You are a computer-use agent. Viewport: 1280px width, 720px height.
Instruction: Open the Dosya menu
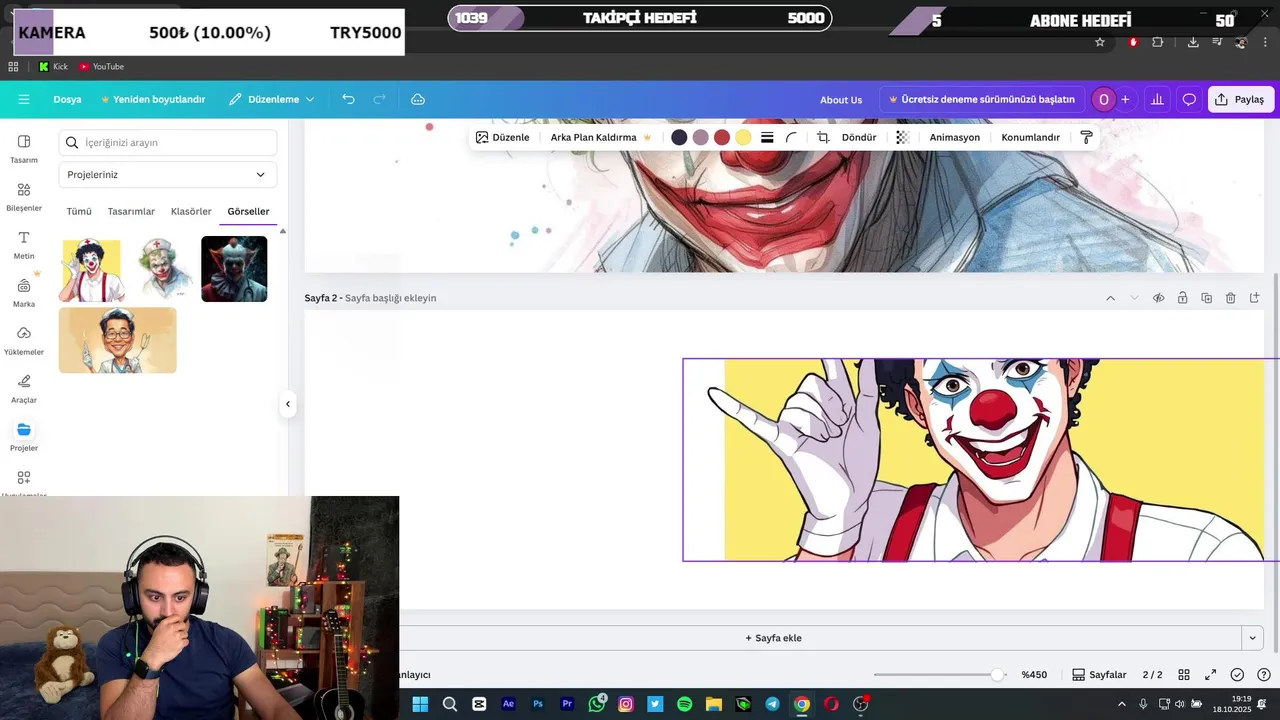coord(67,99)
